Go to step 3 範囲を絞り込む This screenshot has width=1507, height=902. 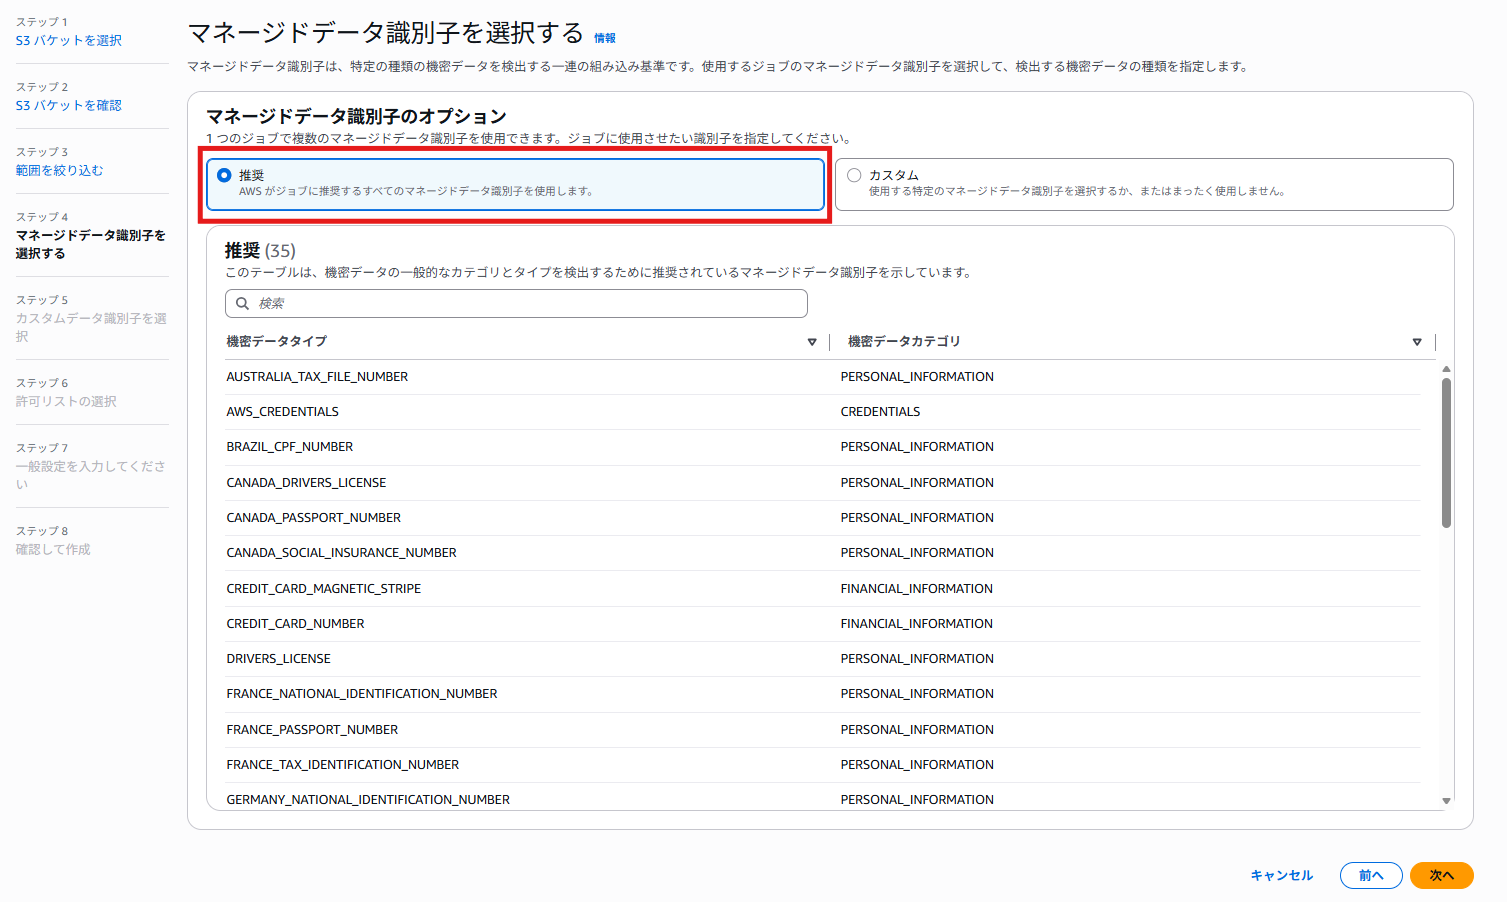pyautogui.click(x=60, y=170)
